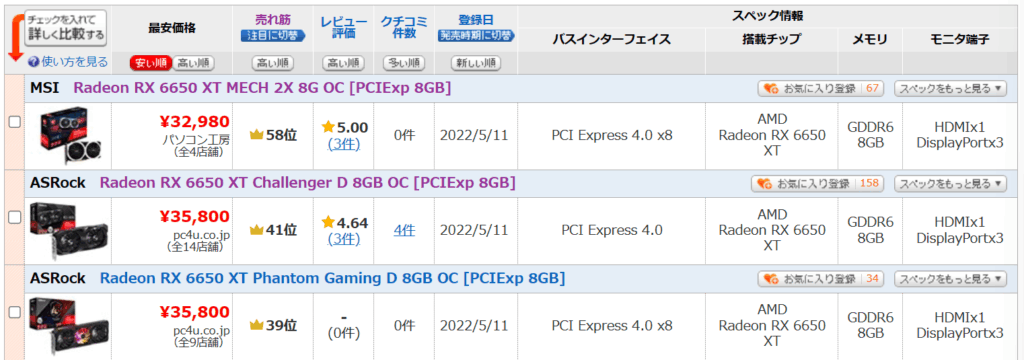Click the heart icon on Phantom Gaming D favorite button
The height and width of the screenshot is (360, 1024).
[x=771, y=279]
